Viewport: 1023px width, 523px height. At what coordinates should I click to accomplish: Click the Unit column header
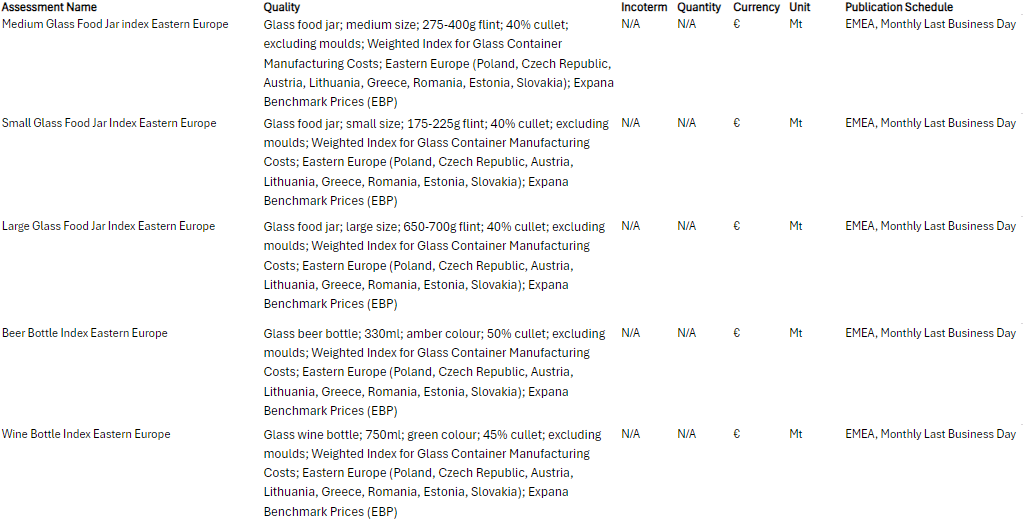tap(800, 7)
